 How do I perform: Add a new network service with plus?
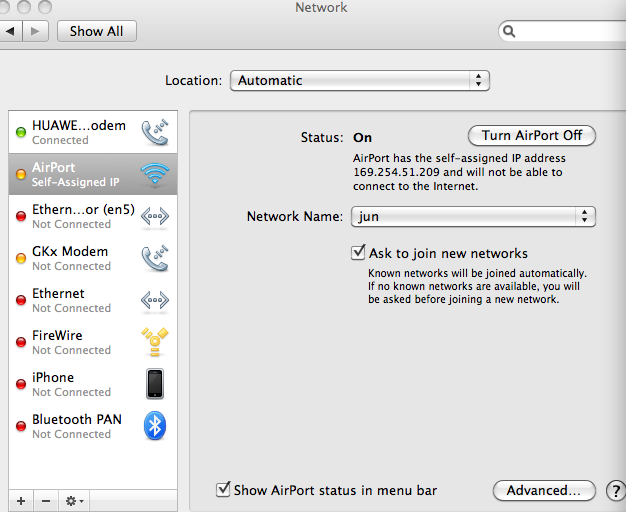point(21,501)
